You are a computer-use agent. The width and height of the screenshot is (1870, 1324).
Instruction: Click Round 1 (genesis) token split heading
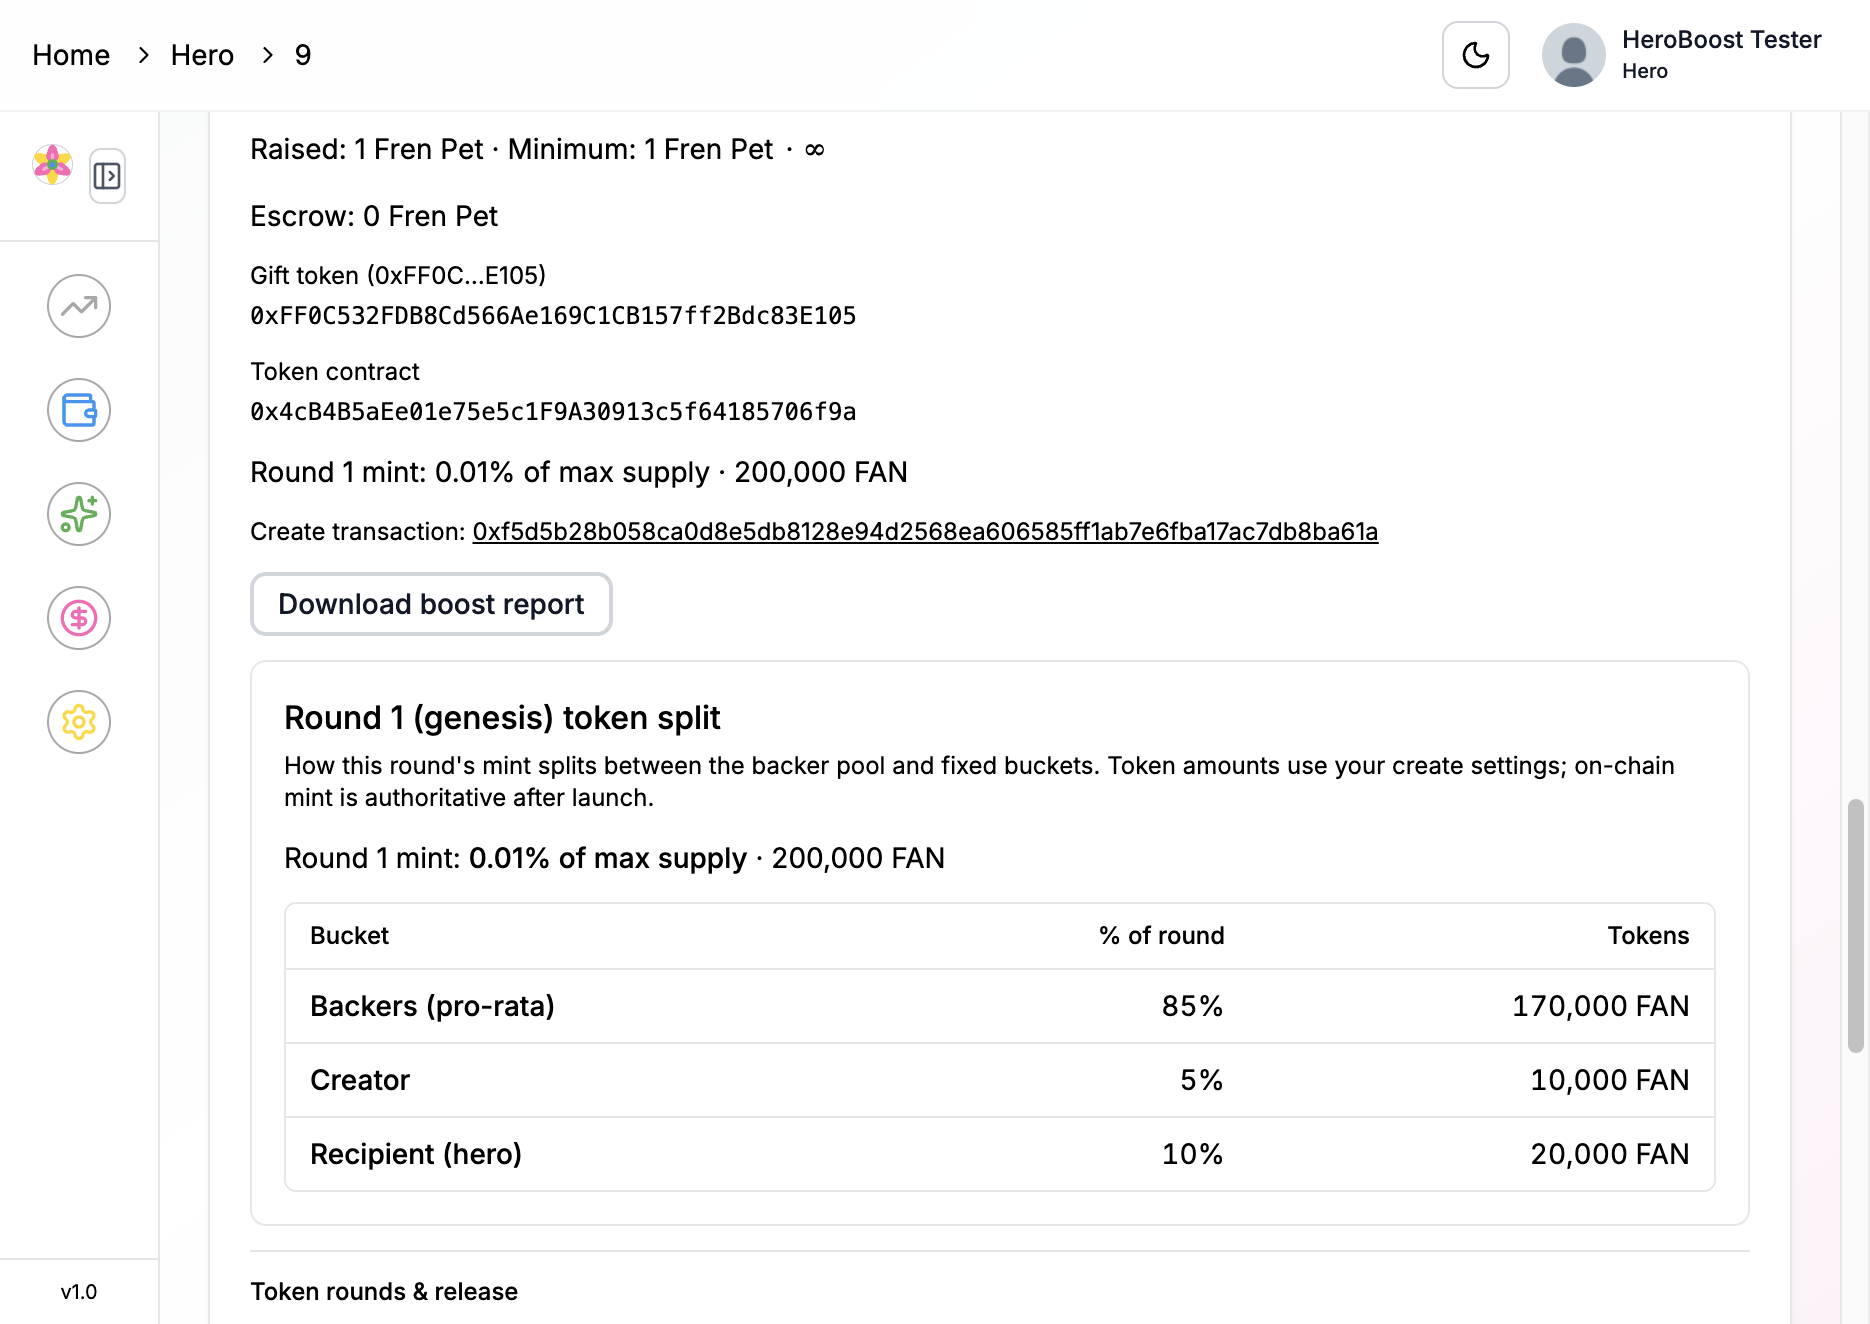tap(502, 718)
